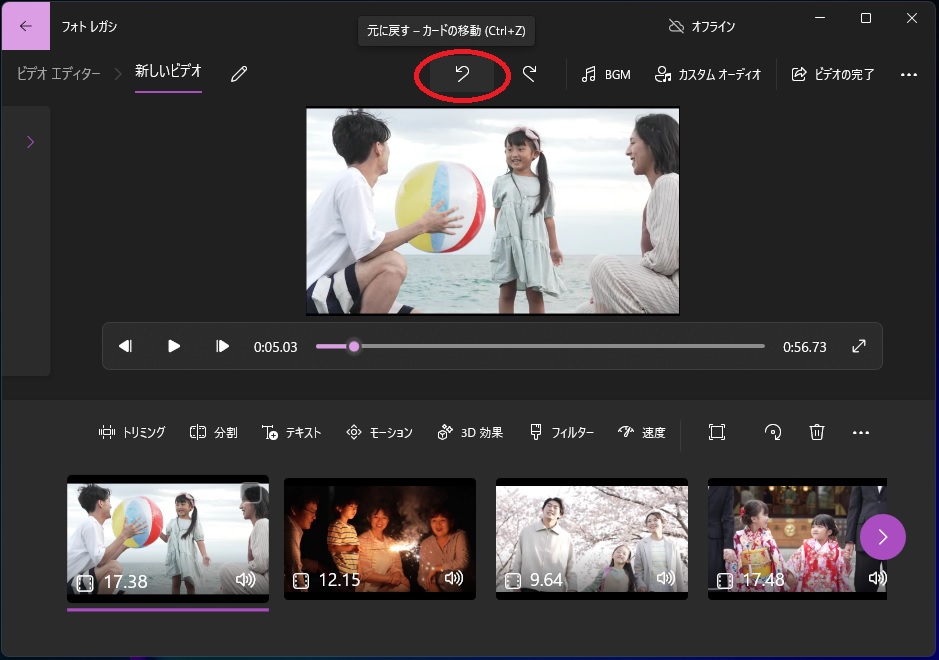Screen dimensions: 939x660
Task: Click the 0:05.03 current time text
Action: (x=275, y=347)
